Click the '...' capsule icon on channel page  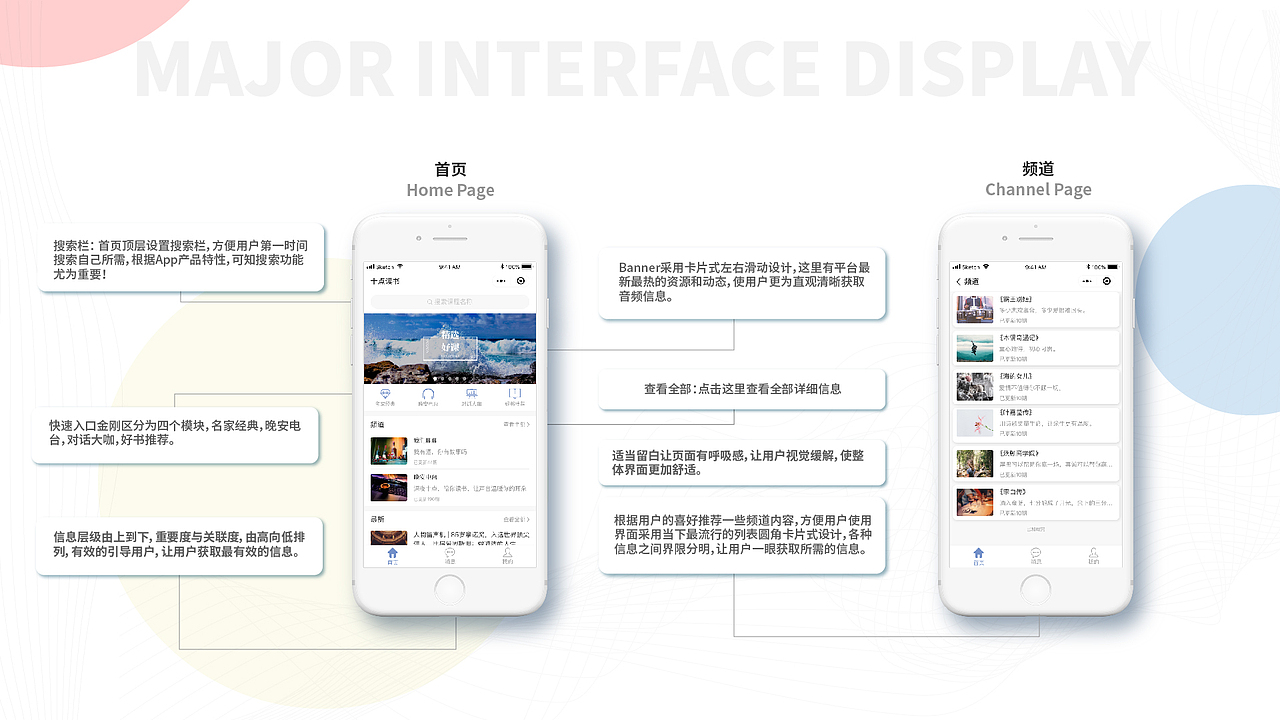click(x=1087, y=280)
